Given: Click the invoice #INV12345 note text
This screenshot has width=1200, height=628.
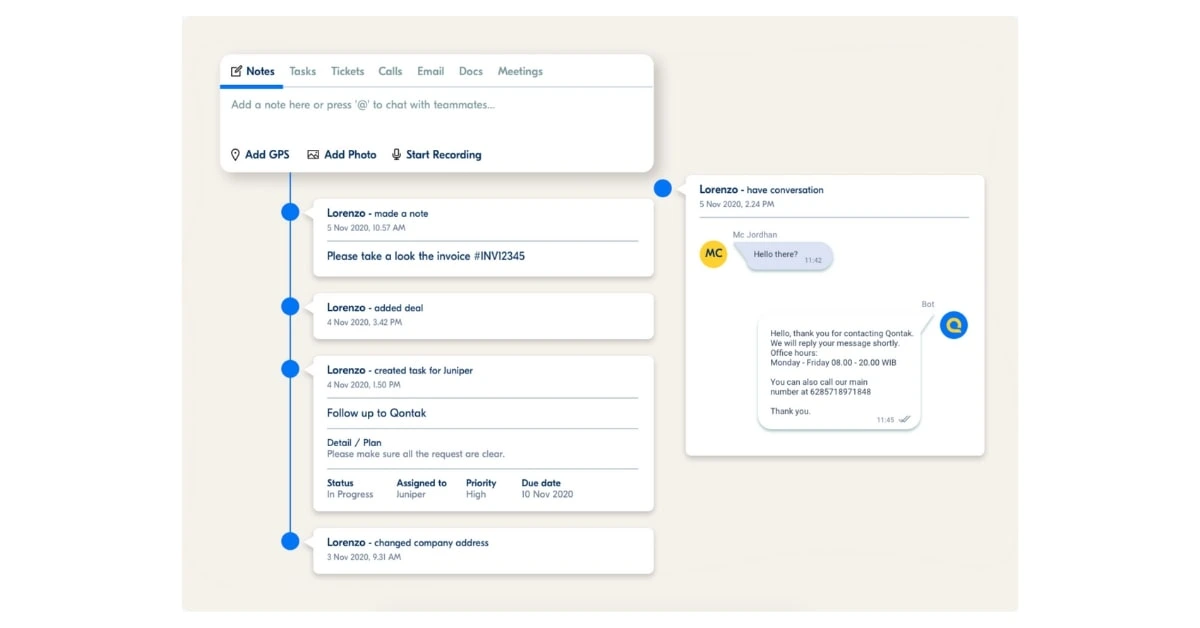Looking at the screenshot, I should pos(426,256).
